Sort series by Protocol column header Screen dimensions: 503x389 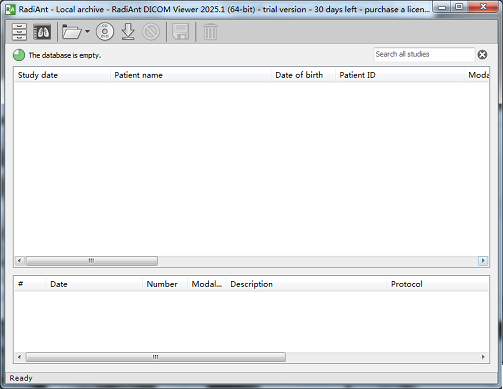[x=437, y=284]
